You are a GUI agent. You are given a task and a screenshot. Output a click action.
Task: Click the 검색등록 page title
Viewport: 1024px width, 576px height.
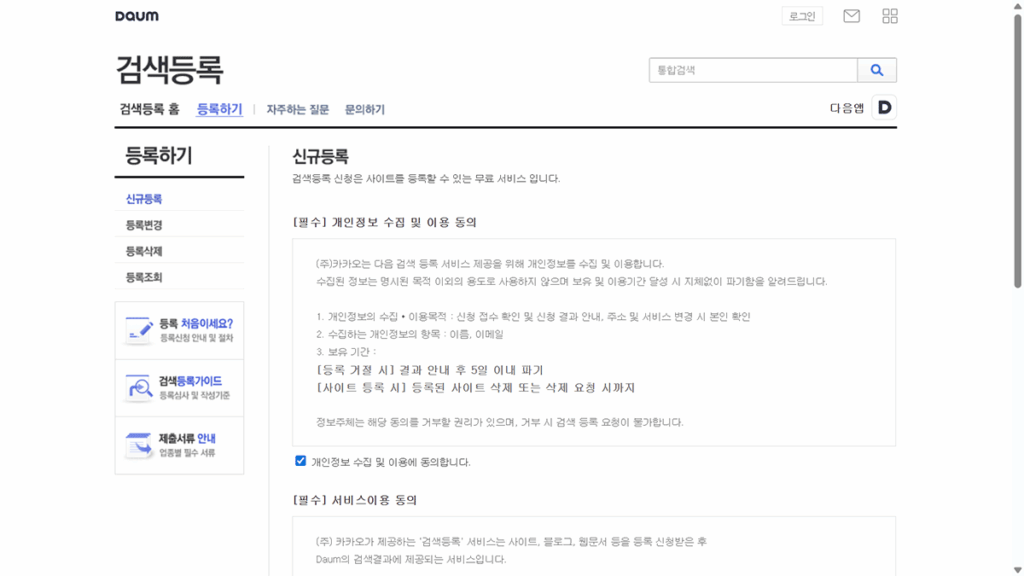coord(169,70)
